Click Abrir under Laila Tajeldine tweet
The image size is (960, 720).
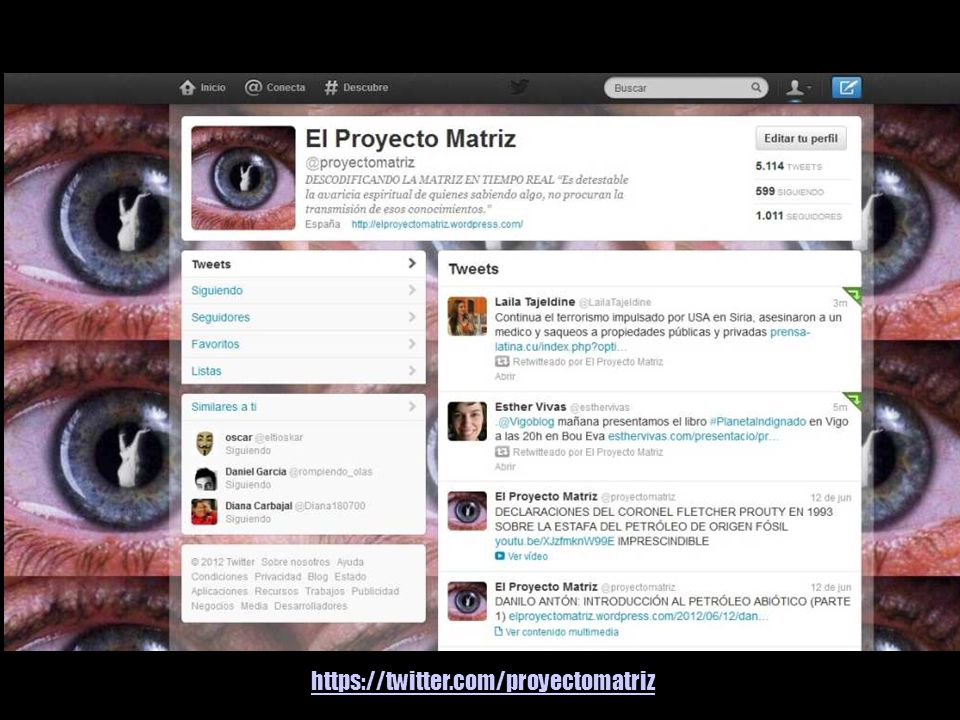coord(505,376)
